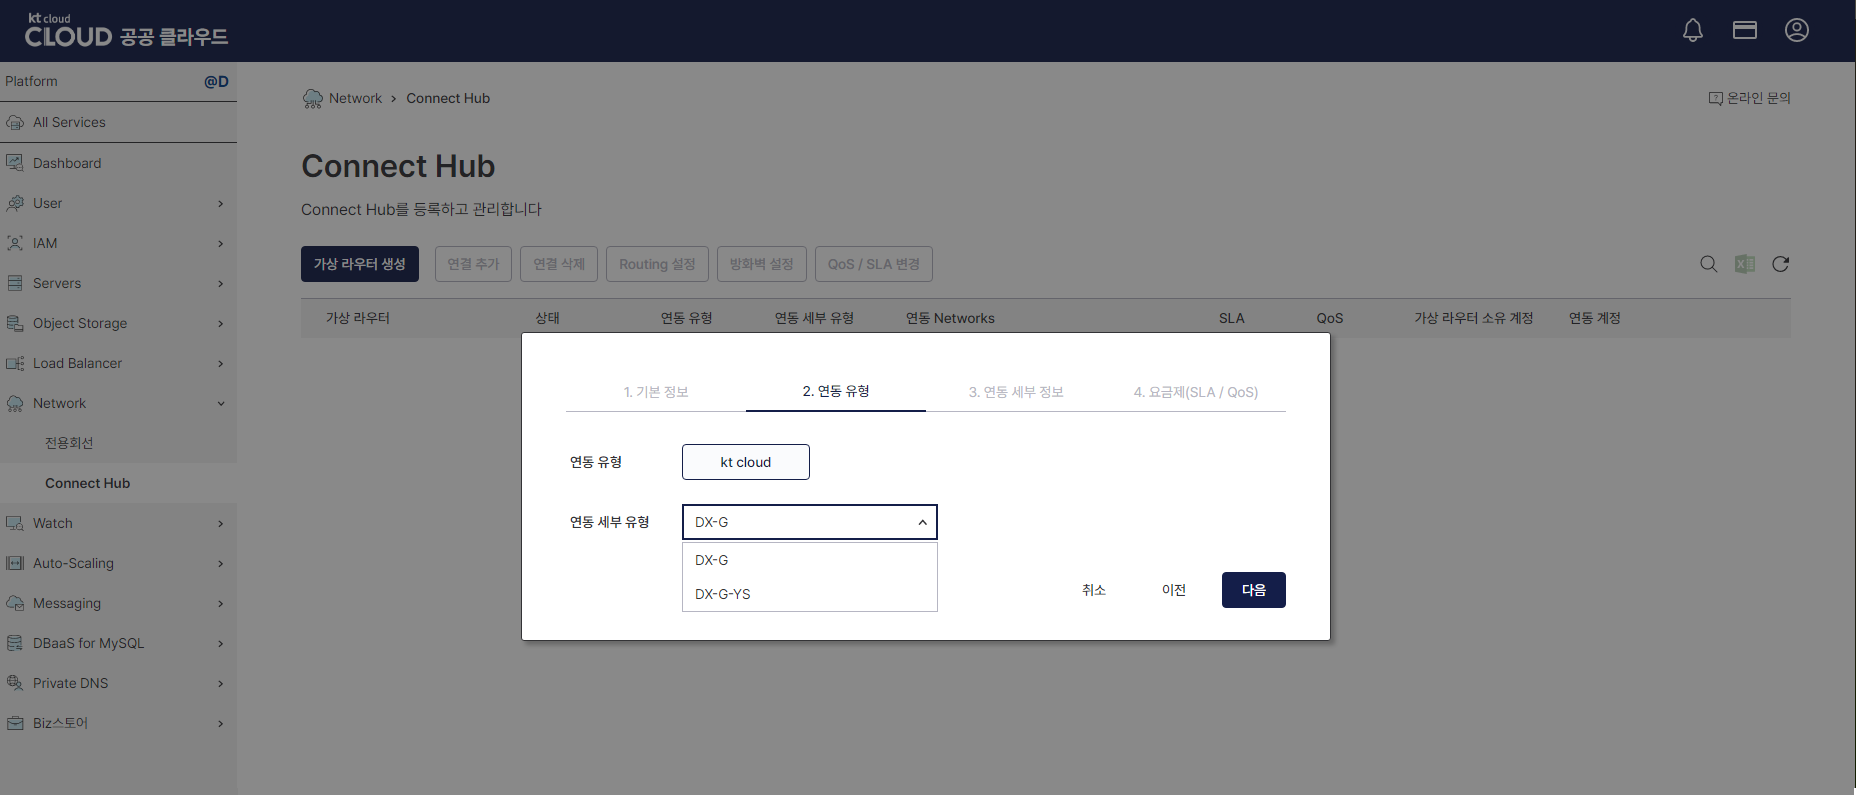Viewport: 1856px width, 795px height.
Task: Collapse the Network menu chevron
Action: (221, 404)
